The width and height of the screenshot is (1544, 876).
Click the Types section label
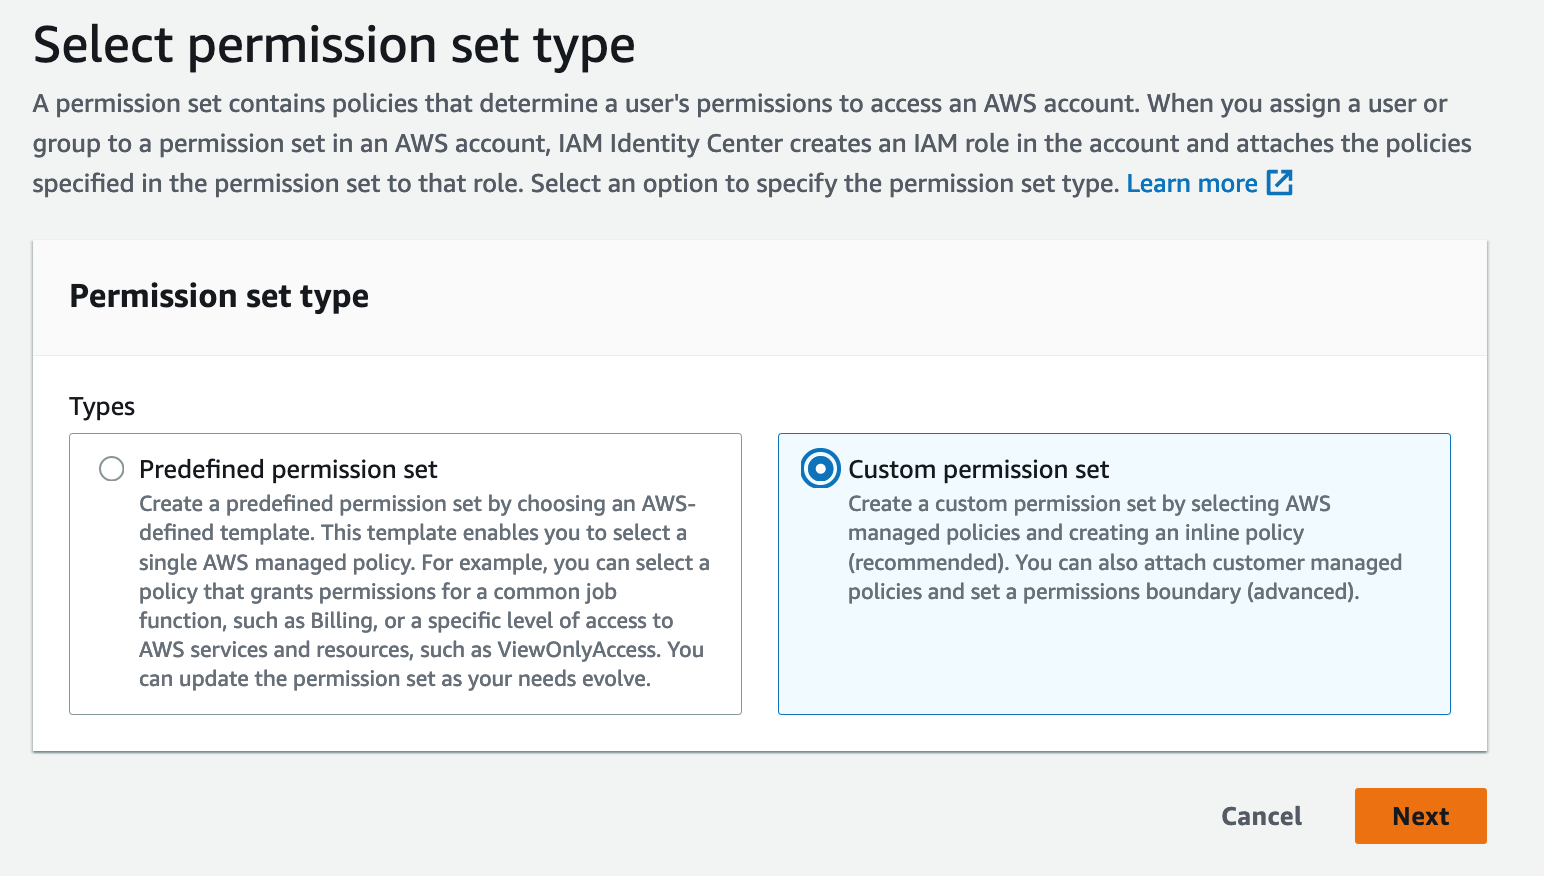click(x=101, y=406)
